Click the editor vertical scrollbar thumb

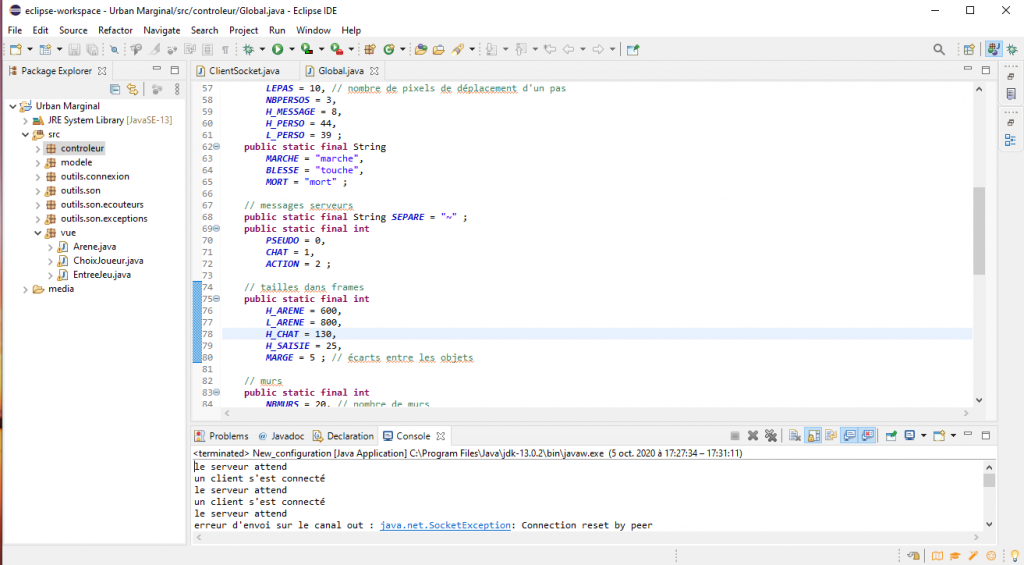coord(979,230)
